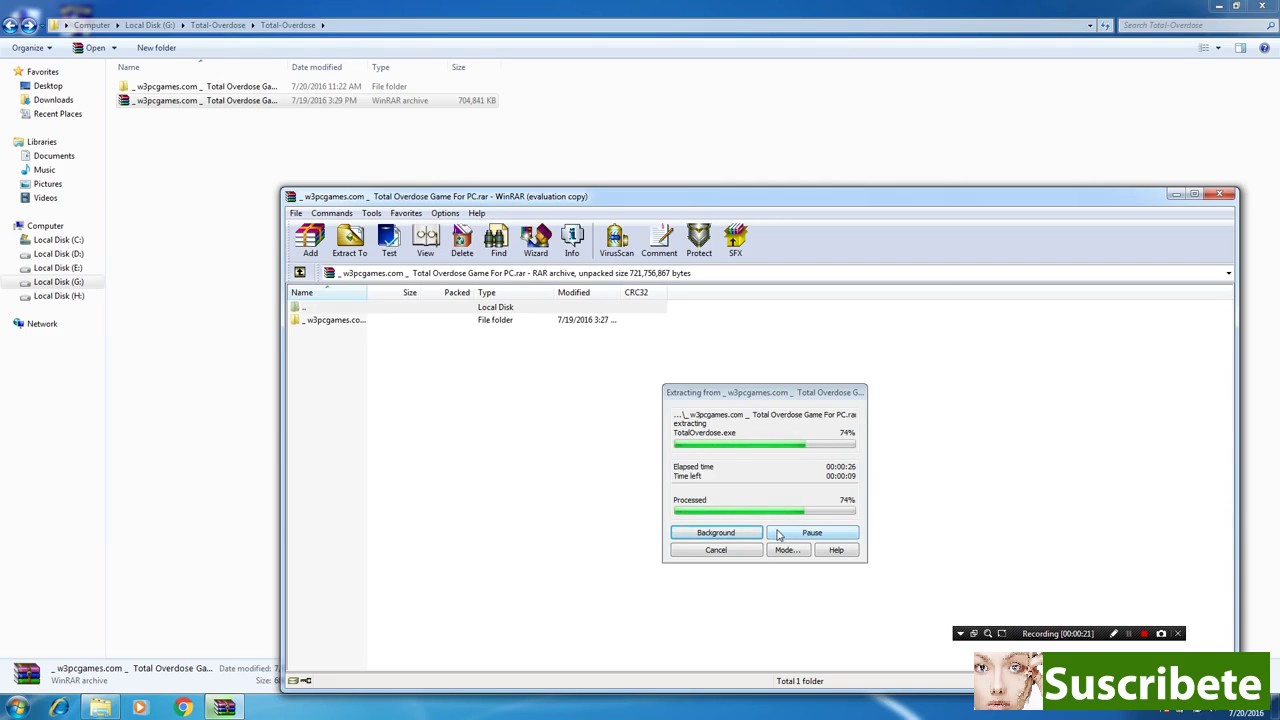Open Google Chrome from the taskbar
The height and width of the screenshot is (720, 1280).
click(182, 706)
